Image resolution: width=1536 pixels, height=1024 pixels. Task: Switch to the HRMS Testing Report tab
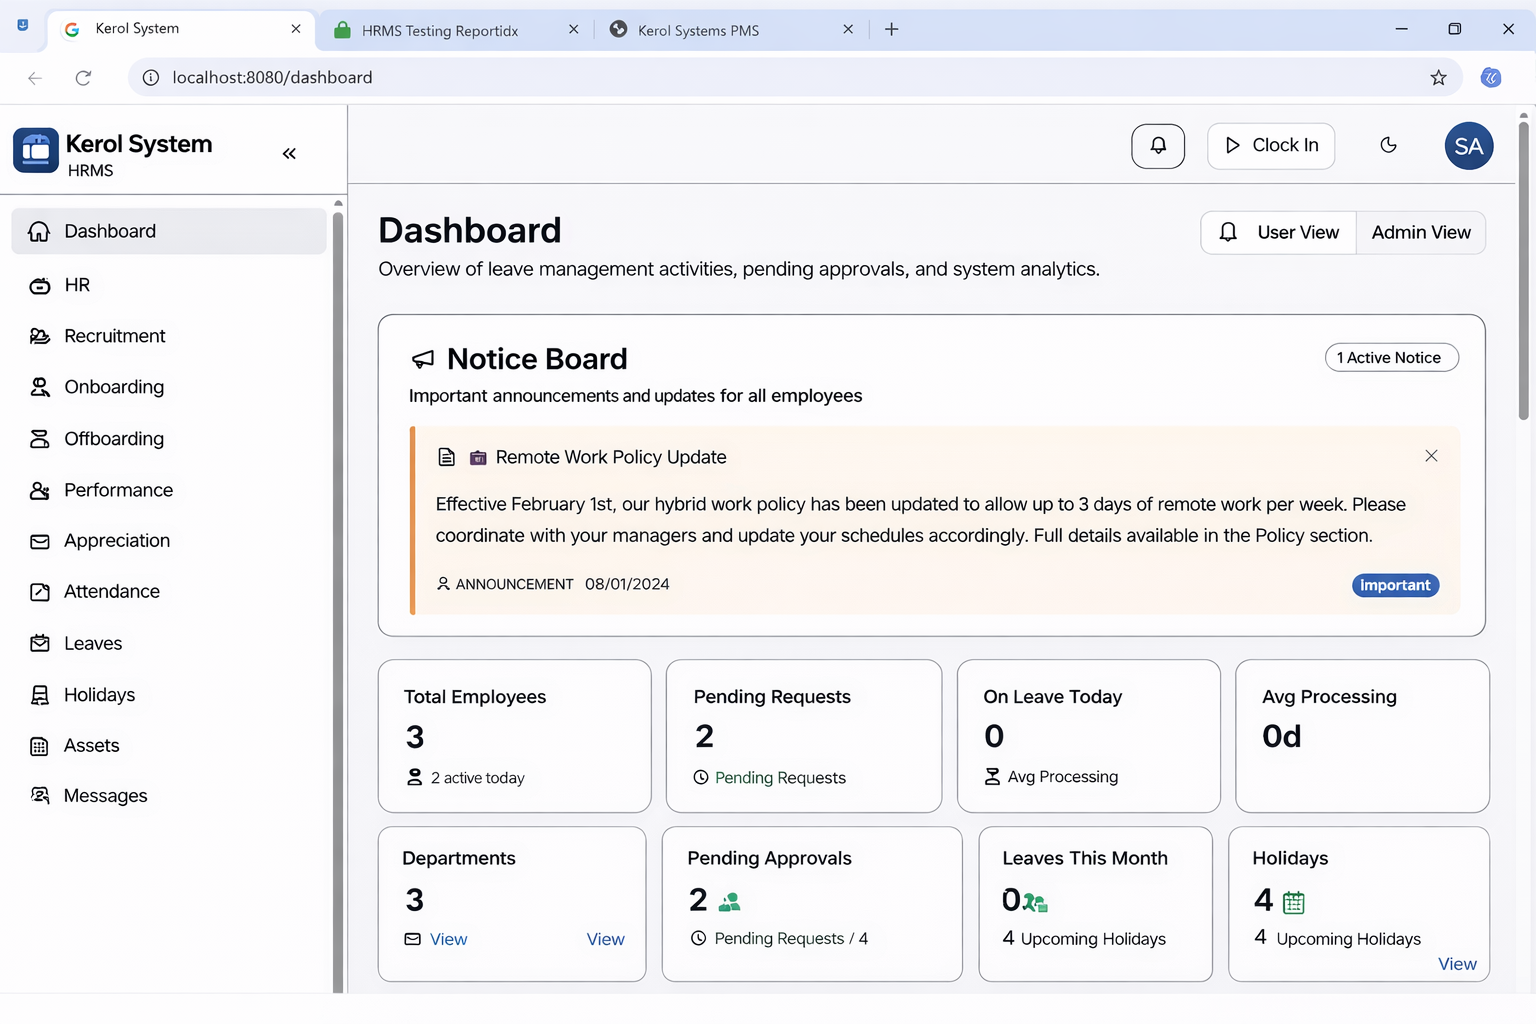440,30
